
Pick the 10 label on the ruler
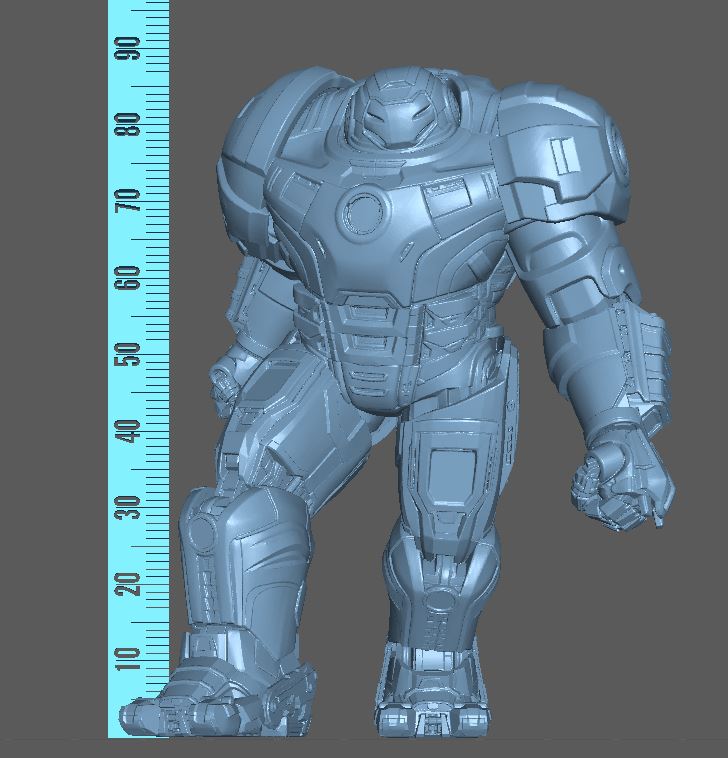[x=127, y=661]
